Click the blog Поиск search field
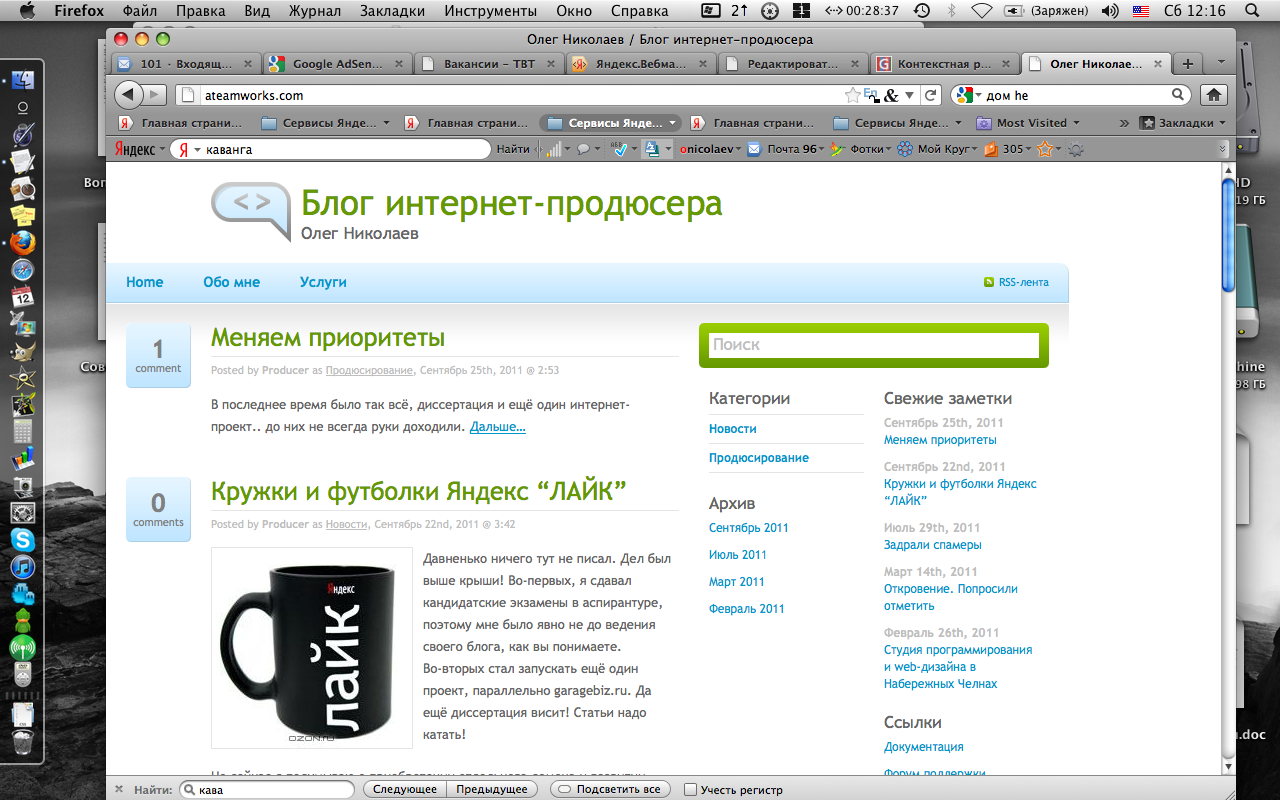 [x=874, y=345]
